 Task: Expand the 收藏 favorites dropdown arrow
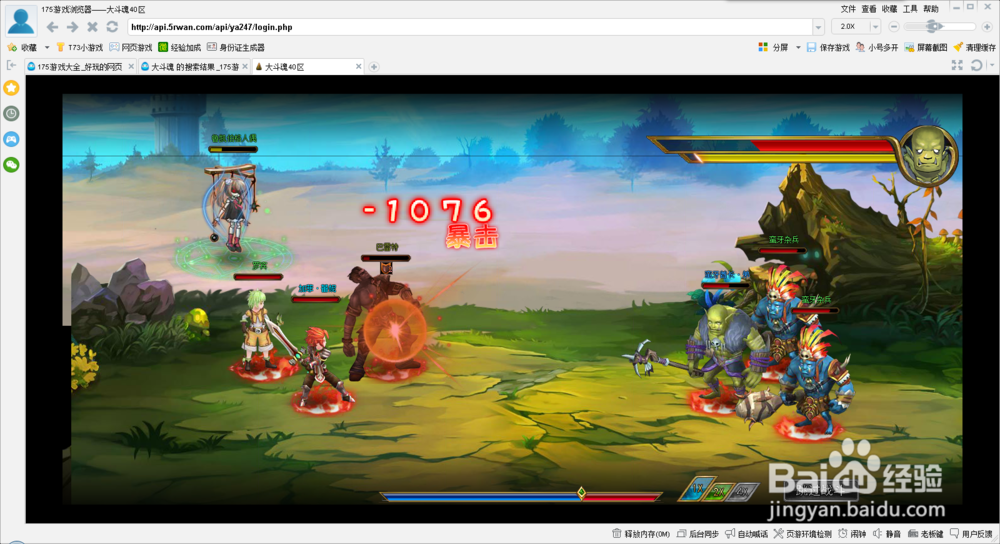click(x=47, y=48)
